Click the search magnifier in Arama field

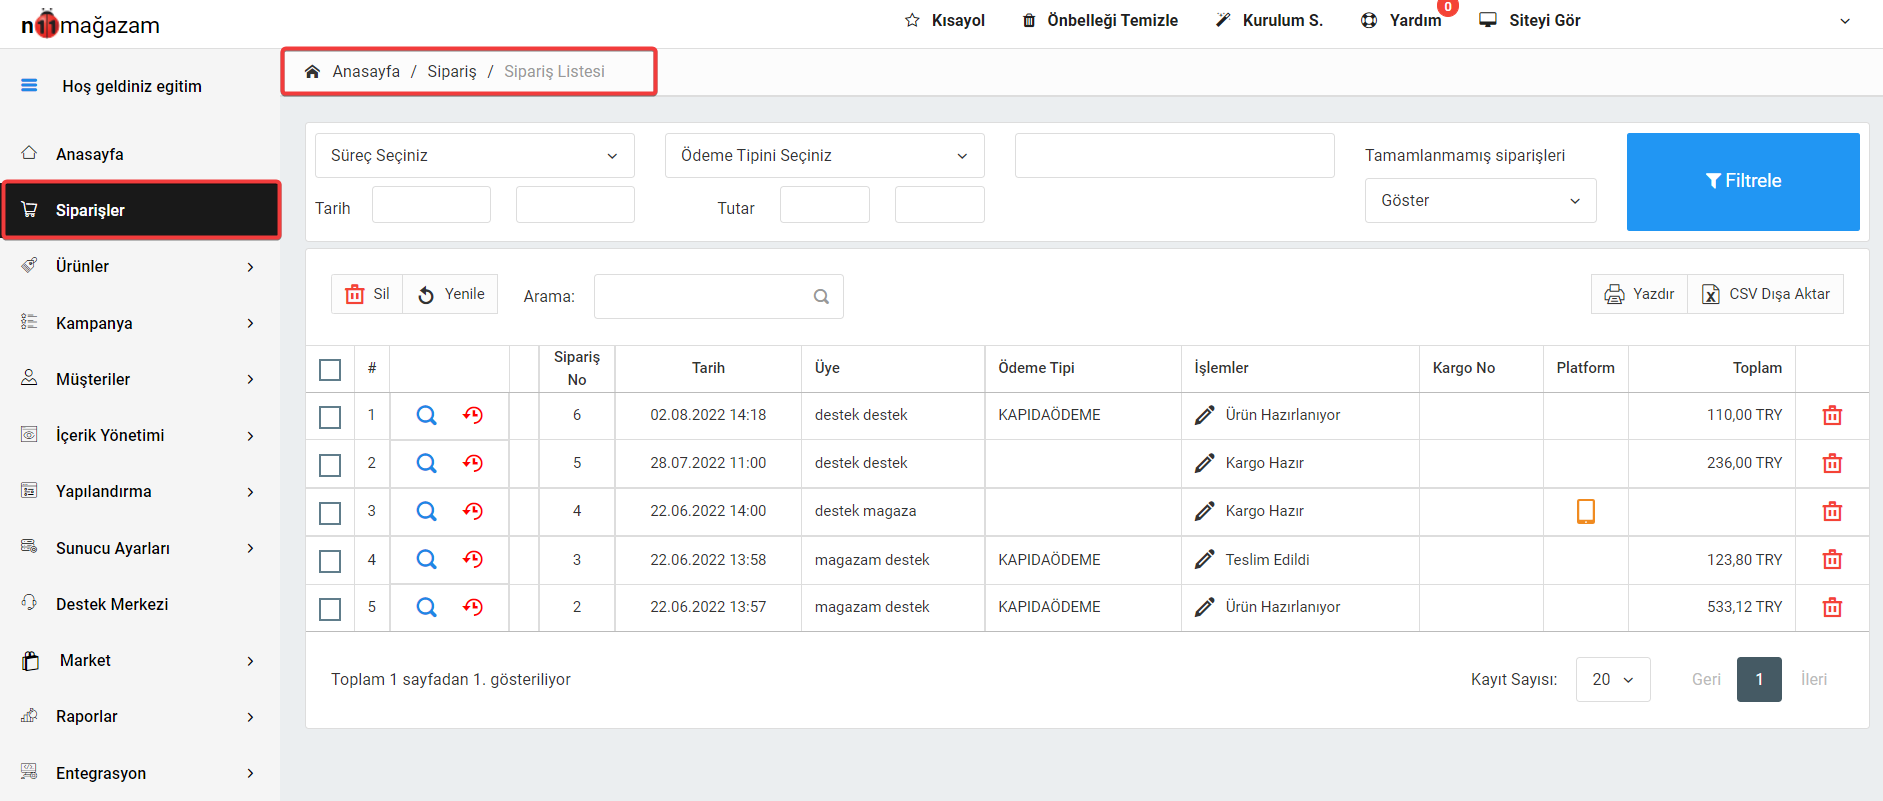(x=821, y=296)
